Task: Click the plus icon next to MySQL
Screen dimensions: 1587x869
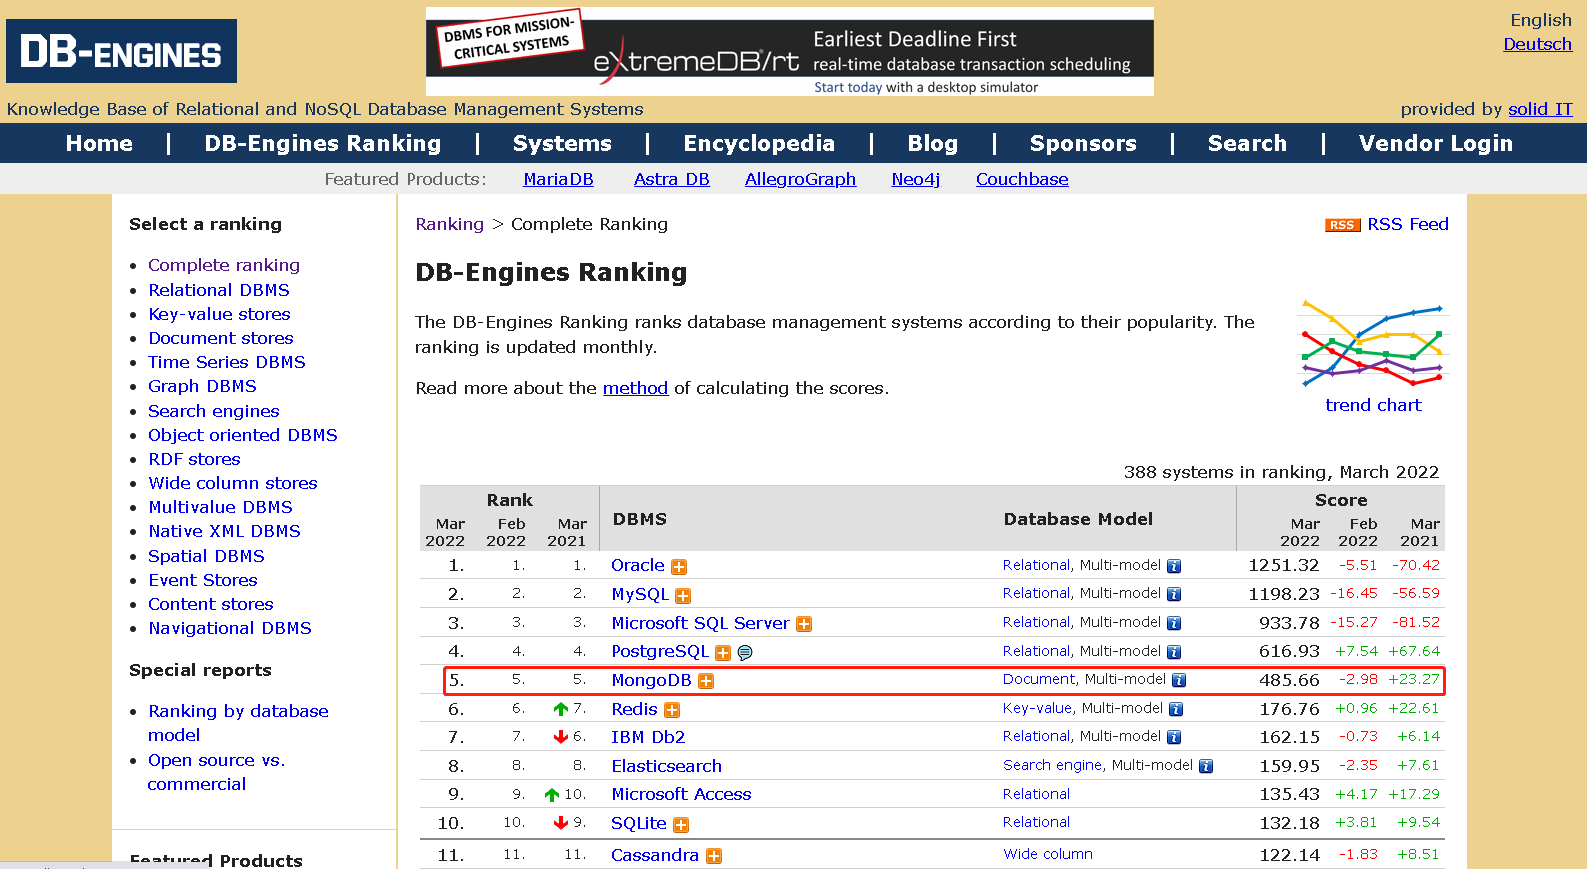Action: (683, 596)
